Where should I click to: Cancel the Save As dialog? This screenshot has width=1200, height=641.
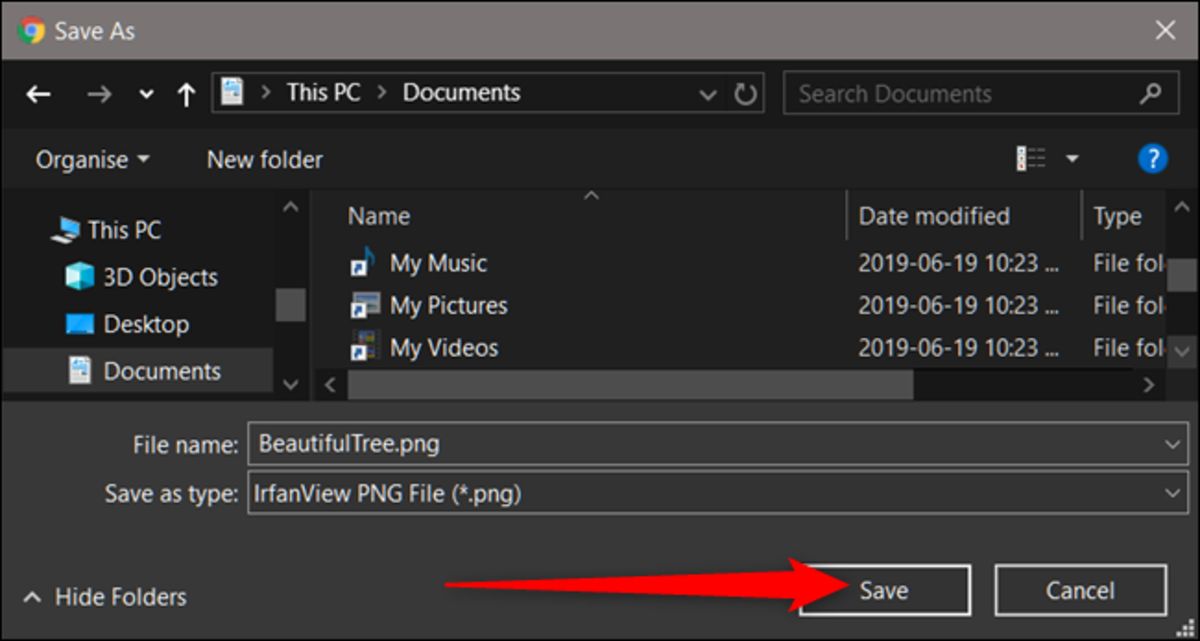[1081, 589]
